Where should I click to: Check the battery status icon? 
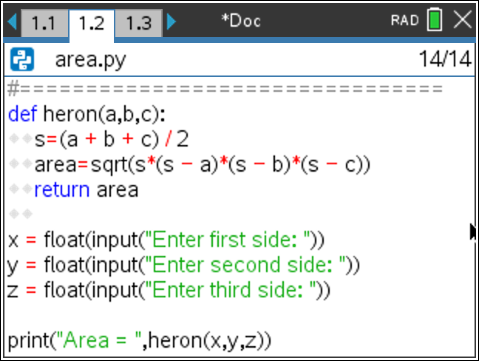pyautogui.click(x=435, y=20)
